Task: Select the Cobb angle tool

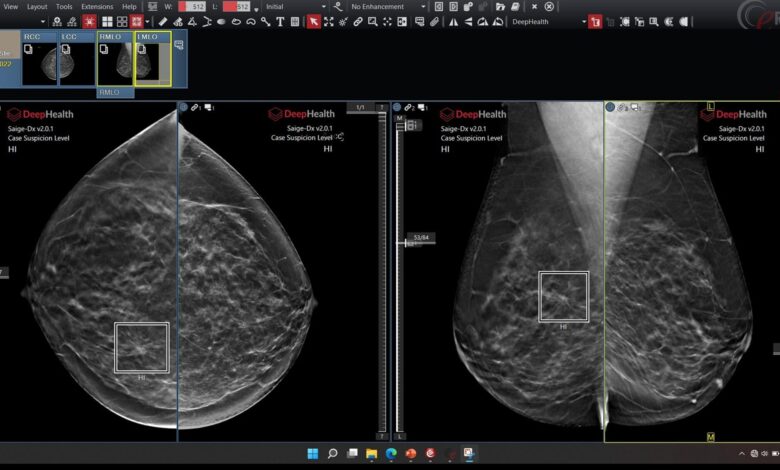Action: [207, 21]
